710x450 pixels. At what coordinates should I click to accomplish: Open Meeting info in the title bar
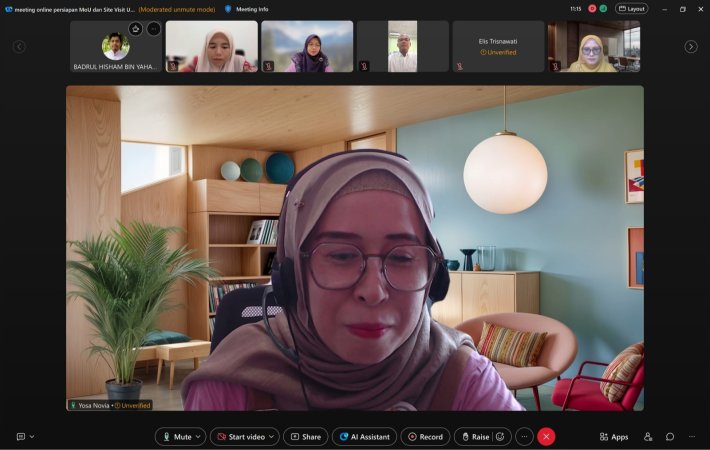click(x=246, y=9)
